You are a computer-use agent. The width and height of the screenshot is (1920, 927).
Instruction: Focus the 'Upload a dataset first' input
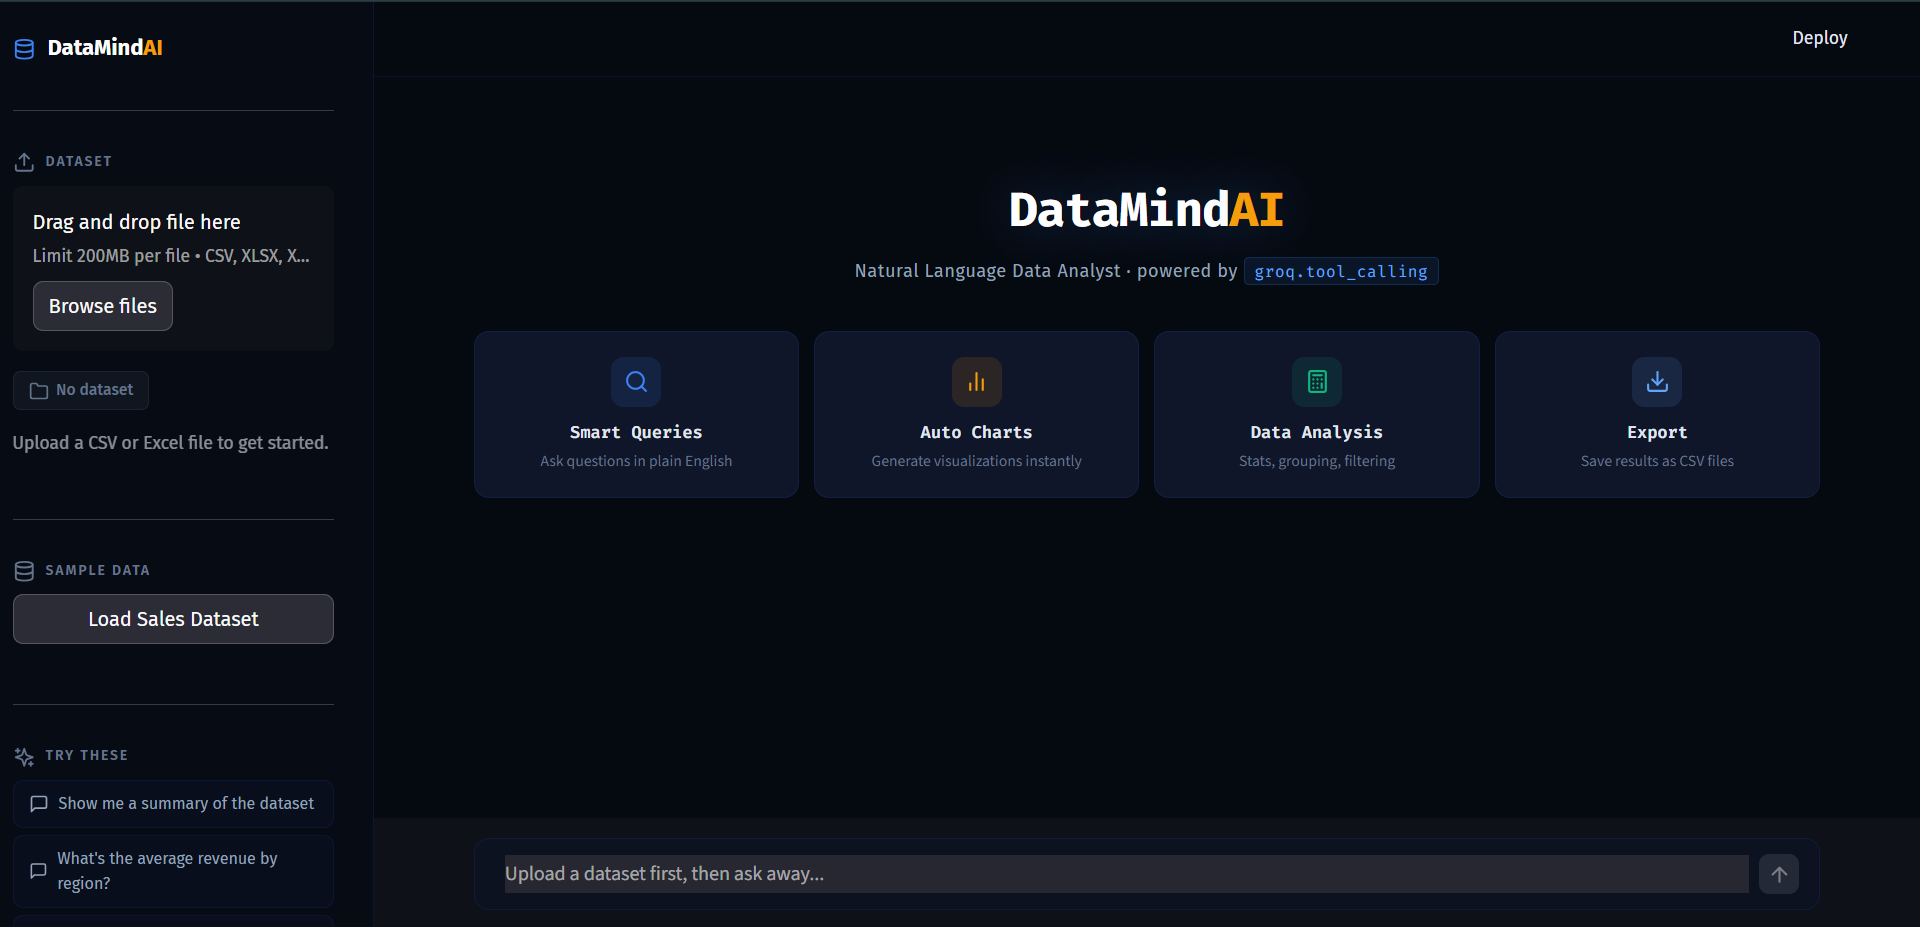point(1126,874)
